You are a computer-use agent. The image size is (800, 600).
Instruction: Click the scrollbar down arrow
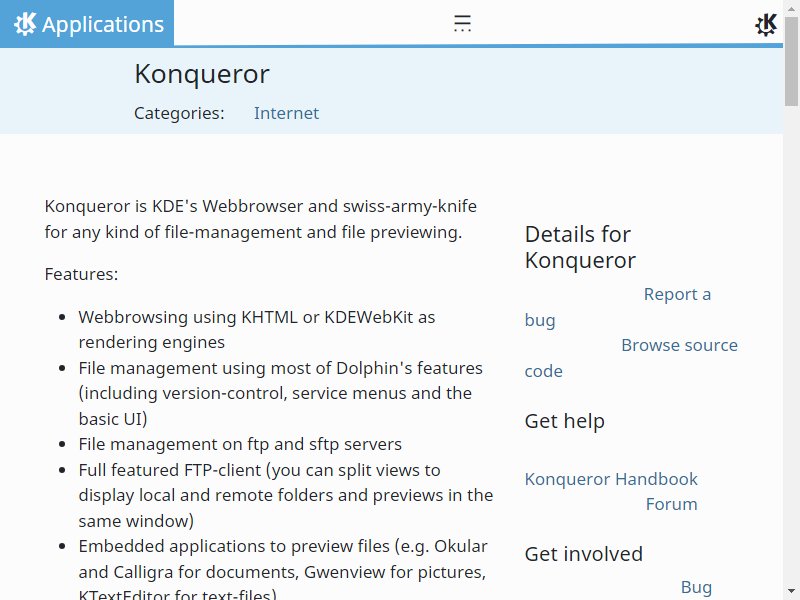click(791, 592)
